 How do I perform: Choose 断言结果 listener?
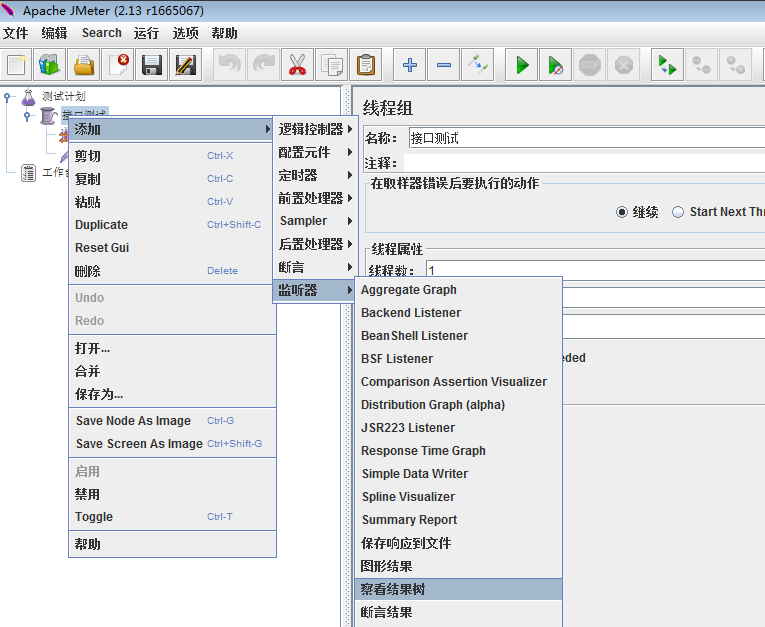tap(459, 612)
